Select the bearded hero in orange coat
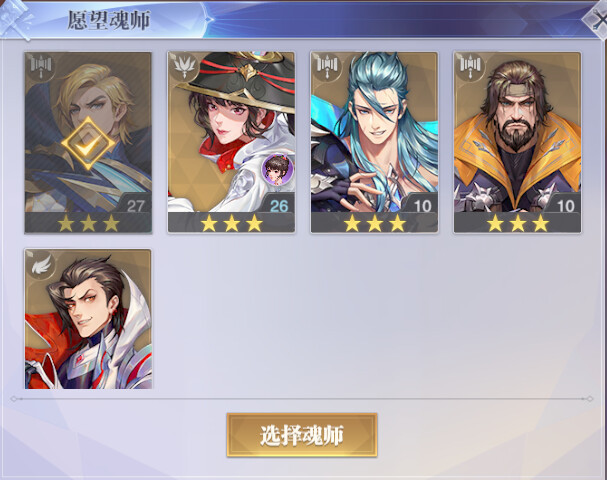 point(518,142)
